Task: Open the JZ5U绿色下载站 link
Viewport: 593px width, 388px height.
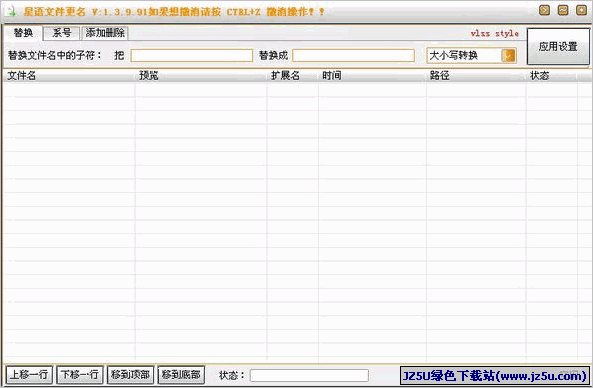Action: point(495,376)
